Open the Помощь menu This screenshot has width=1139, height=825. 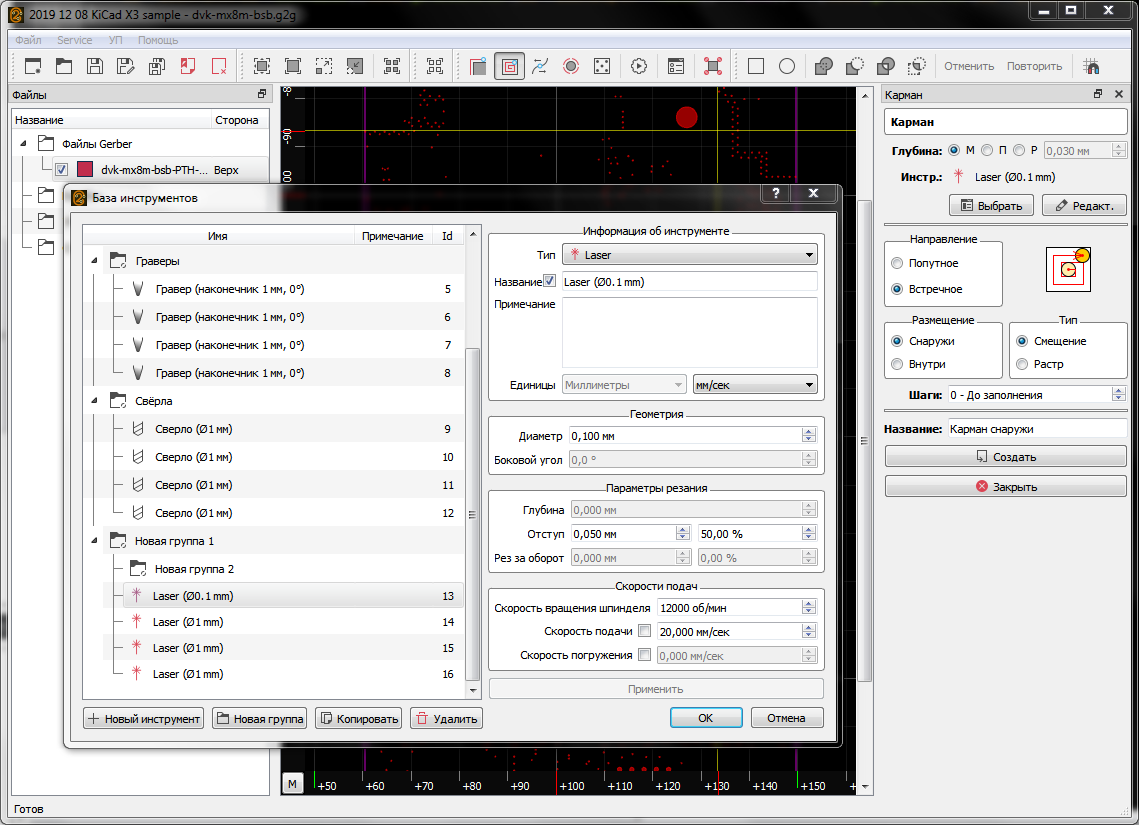(x=158, y=40)
